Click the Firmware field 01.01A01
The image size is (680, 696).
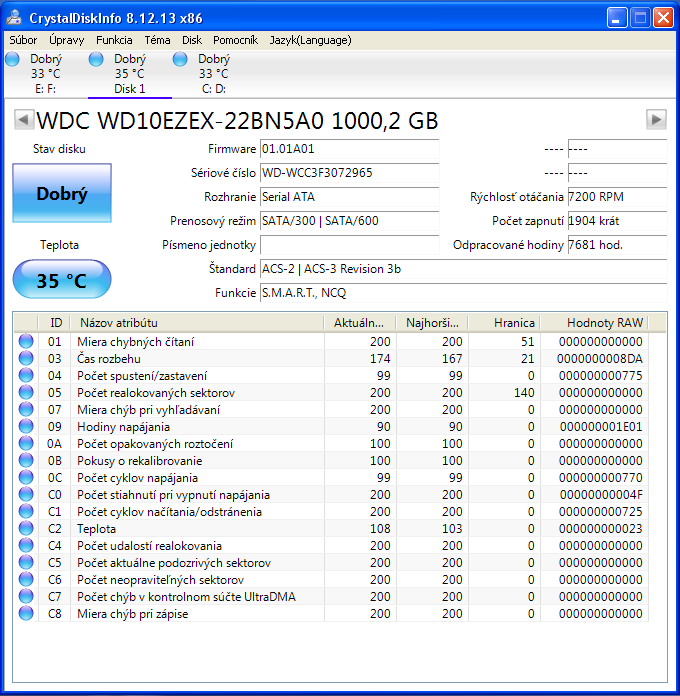(x=349, y=149)
